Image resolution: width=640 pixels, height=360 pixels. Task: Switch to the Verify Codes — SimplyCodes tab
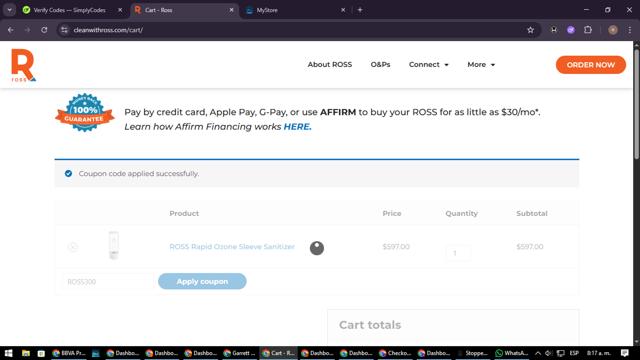(69, 10)
